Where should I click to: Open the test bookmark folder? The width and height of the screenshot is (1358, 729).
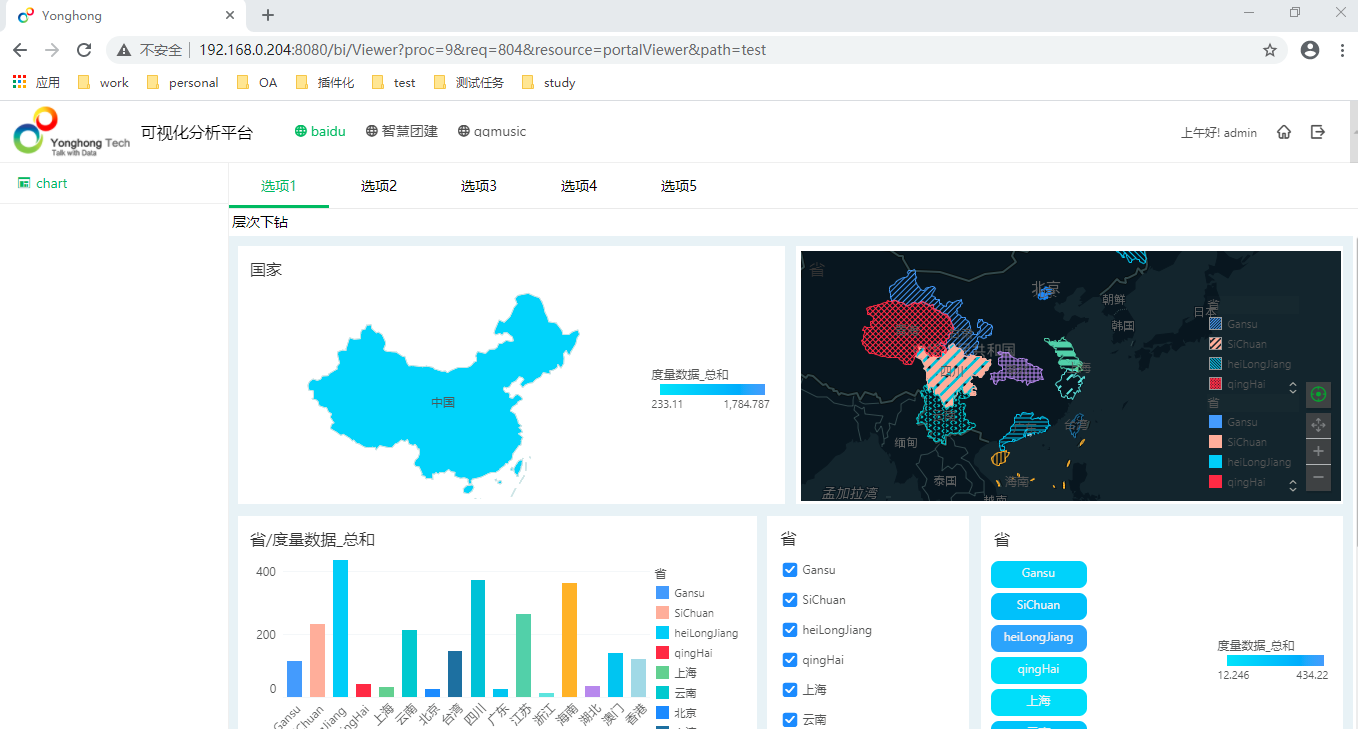coord(393,83)
